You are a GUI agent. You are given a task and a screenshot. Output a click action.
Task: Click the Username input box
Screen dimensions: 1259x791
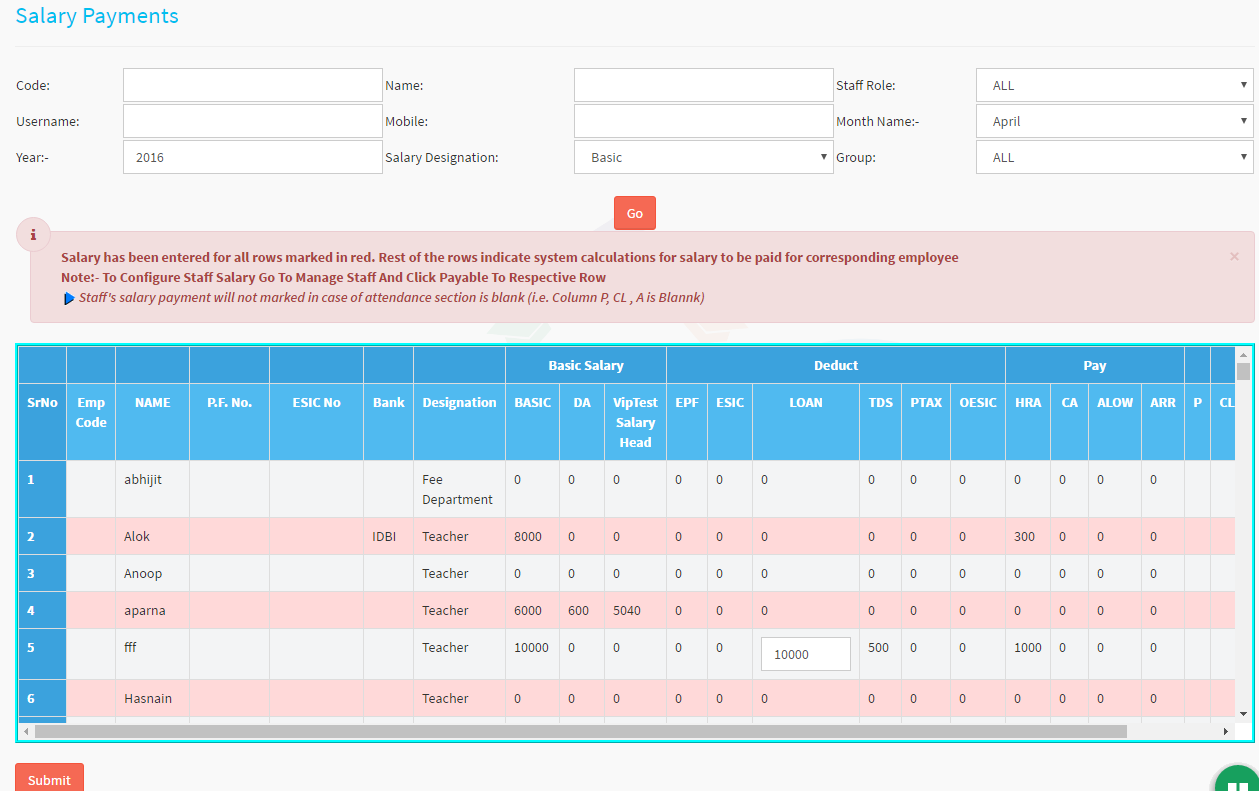tap(252, 122)
